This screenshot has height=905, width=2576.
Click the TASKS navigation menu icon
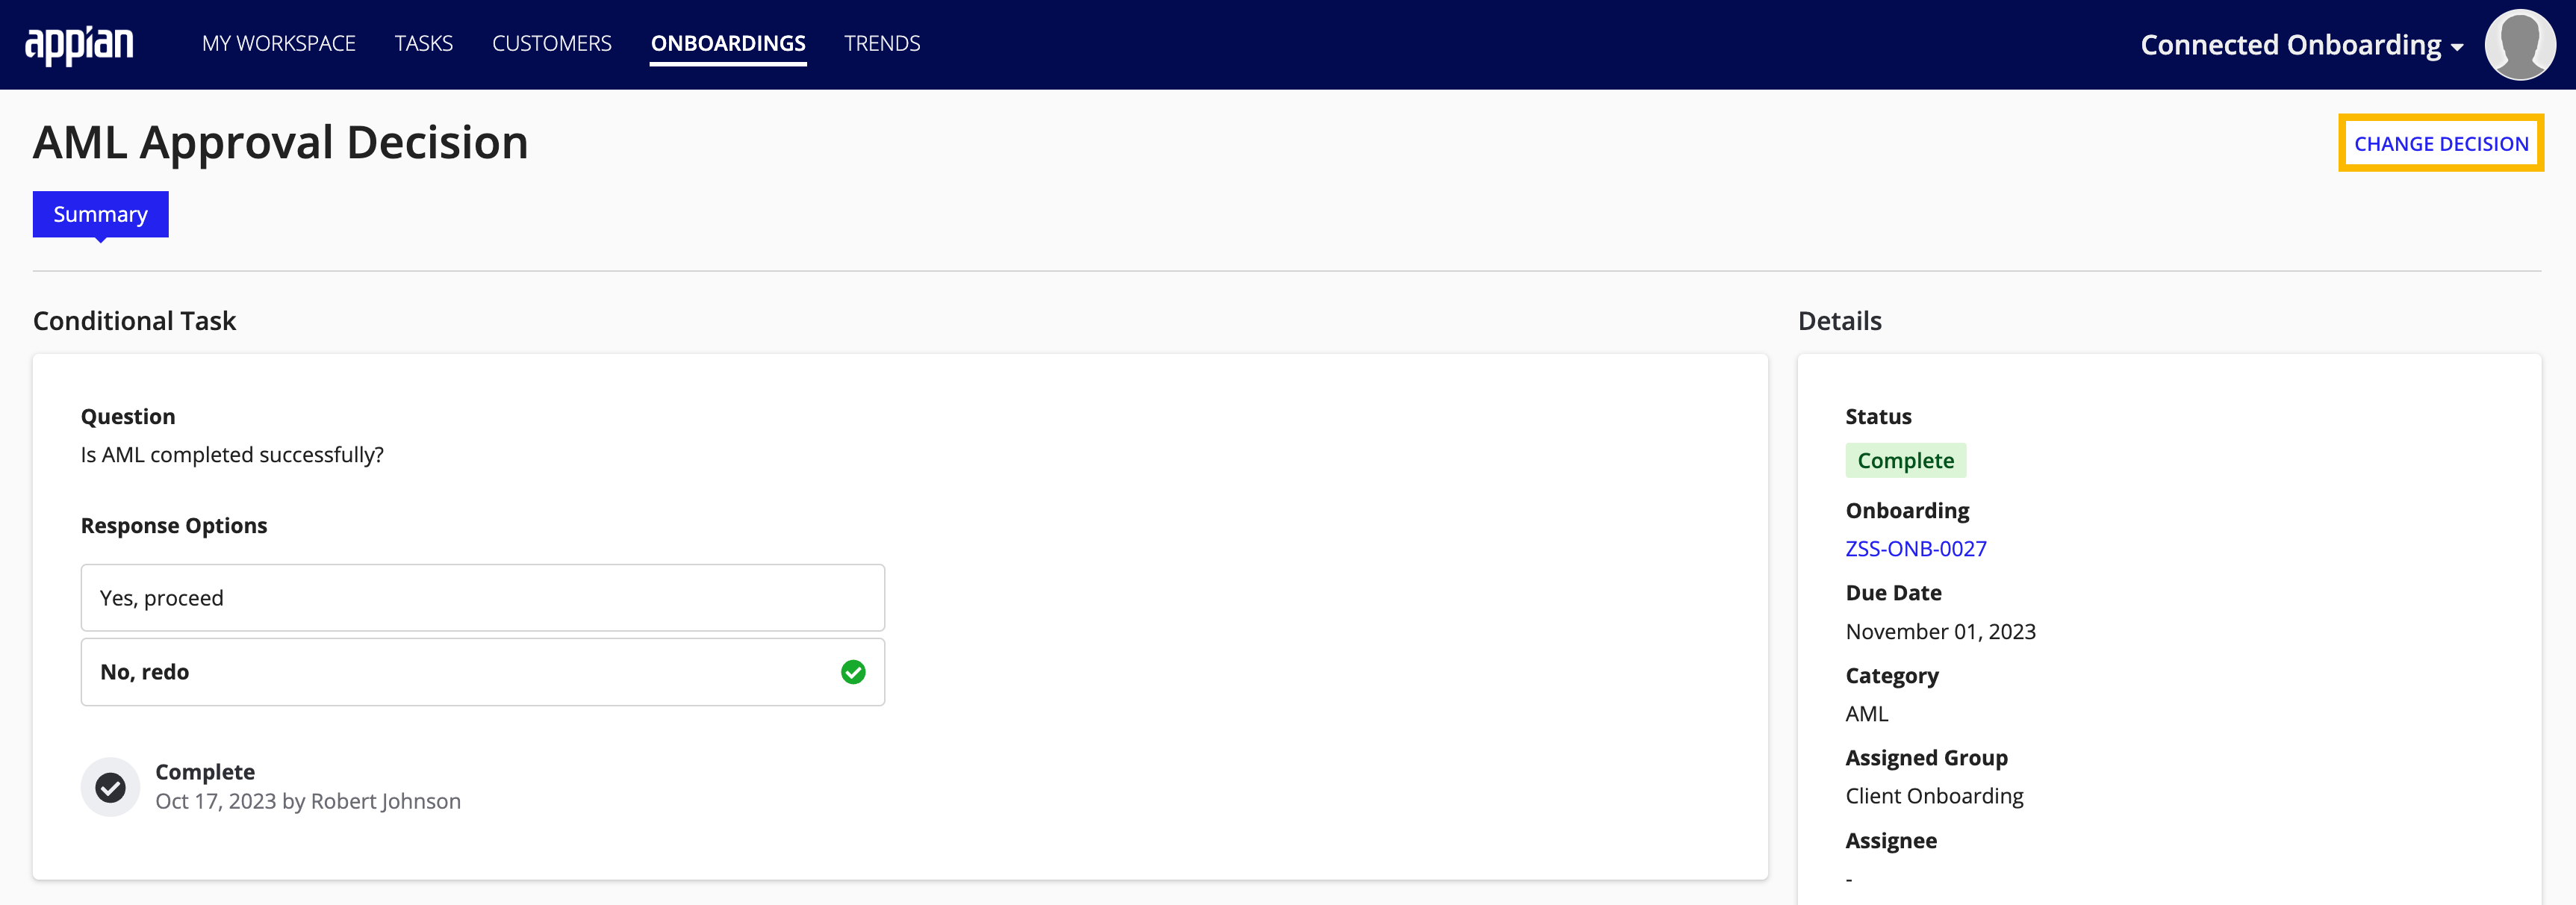[x=424, y=44]
